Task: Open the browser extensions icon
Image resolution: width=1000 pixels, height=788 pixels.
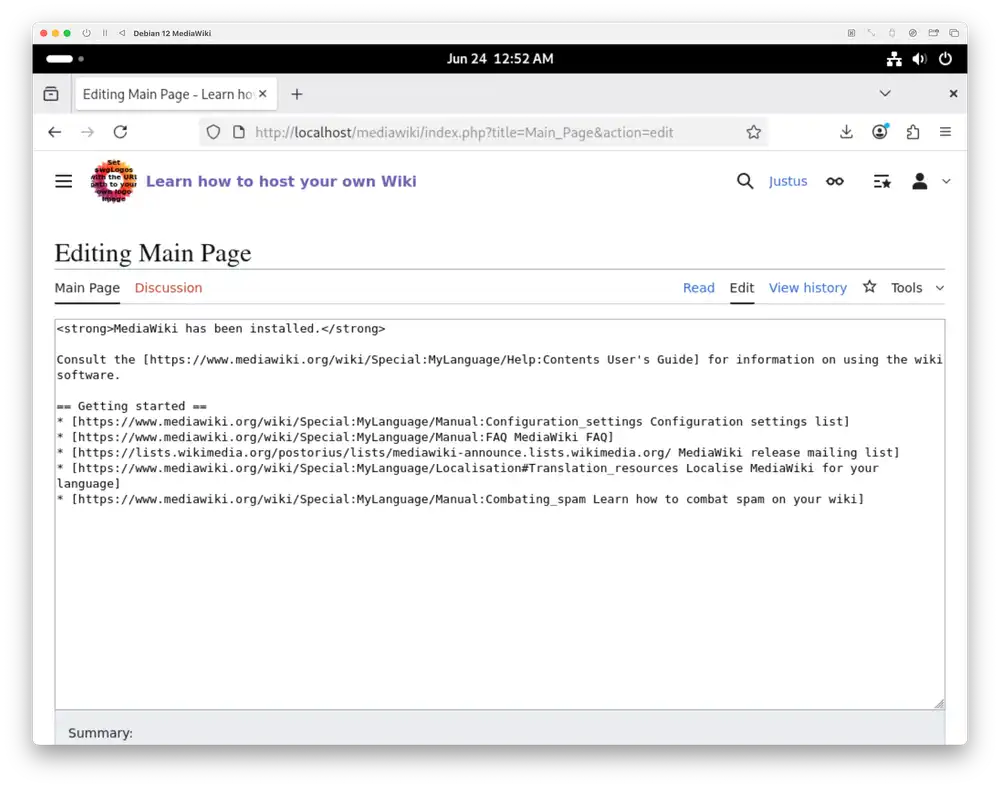Action: [x=913, y=132]
